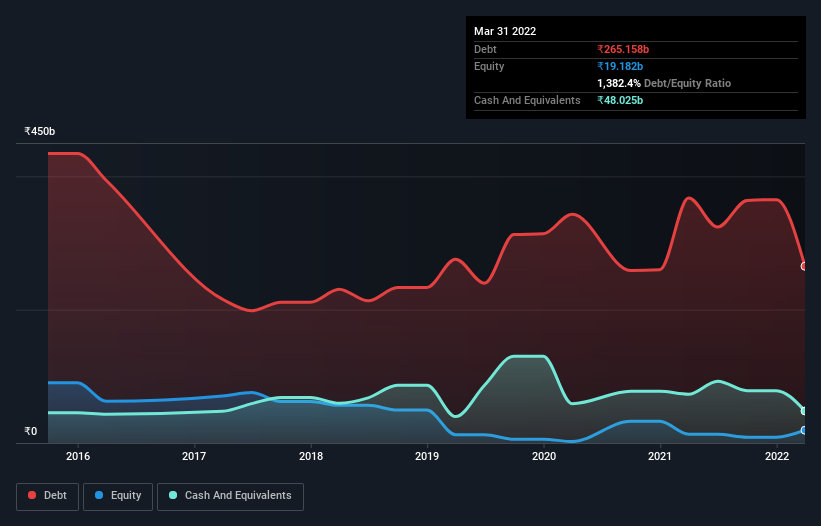Click the teal Cash endpoint marker
821x526 pixels.
pos(804,411)
